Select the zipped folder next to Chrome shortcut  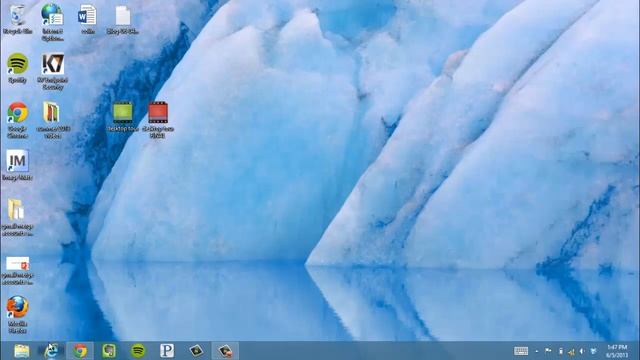[52, 120]
